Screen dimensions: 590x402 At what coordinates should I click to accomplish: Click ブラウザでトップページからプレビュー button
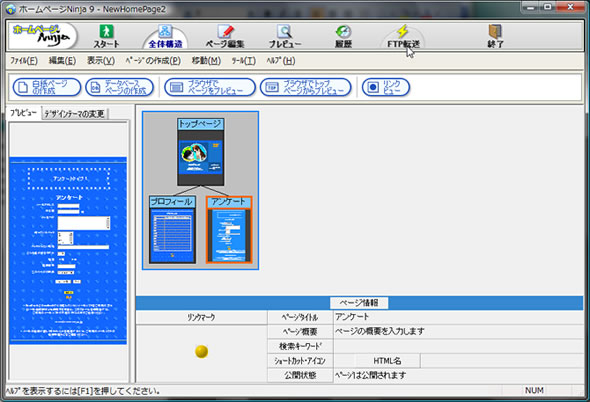[306, 87]
